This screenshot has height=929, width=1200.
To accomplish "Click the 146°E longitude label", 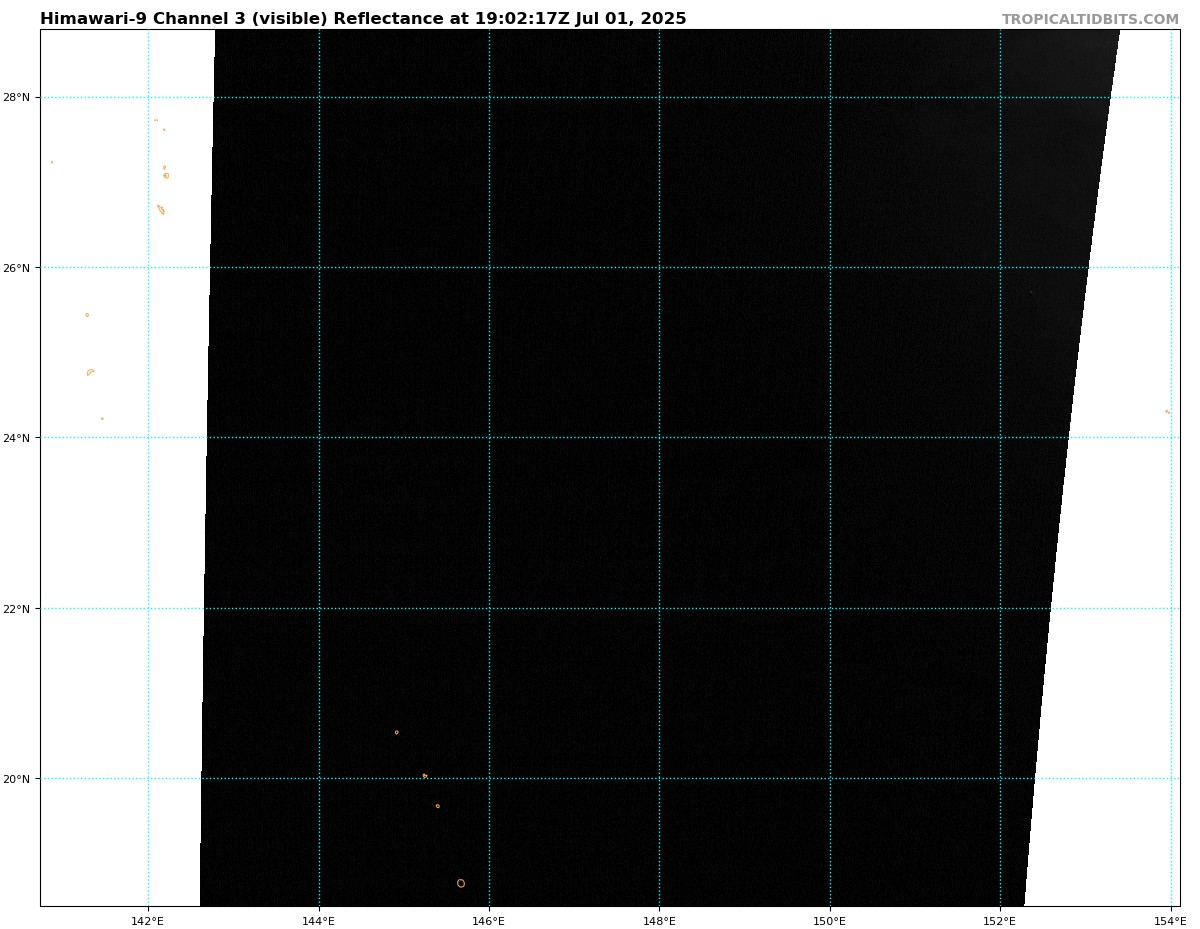I will (x=489, y=921).
